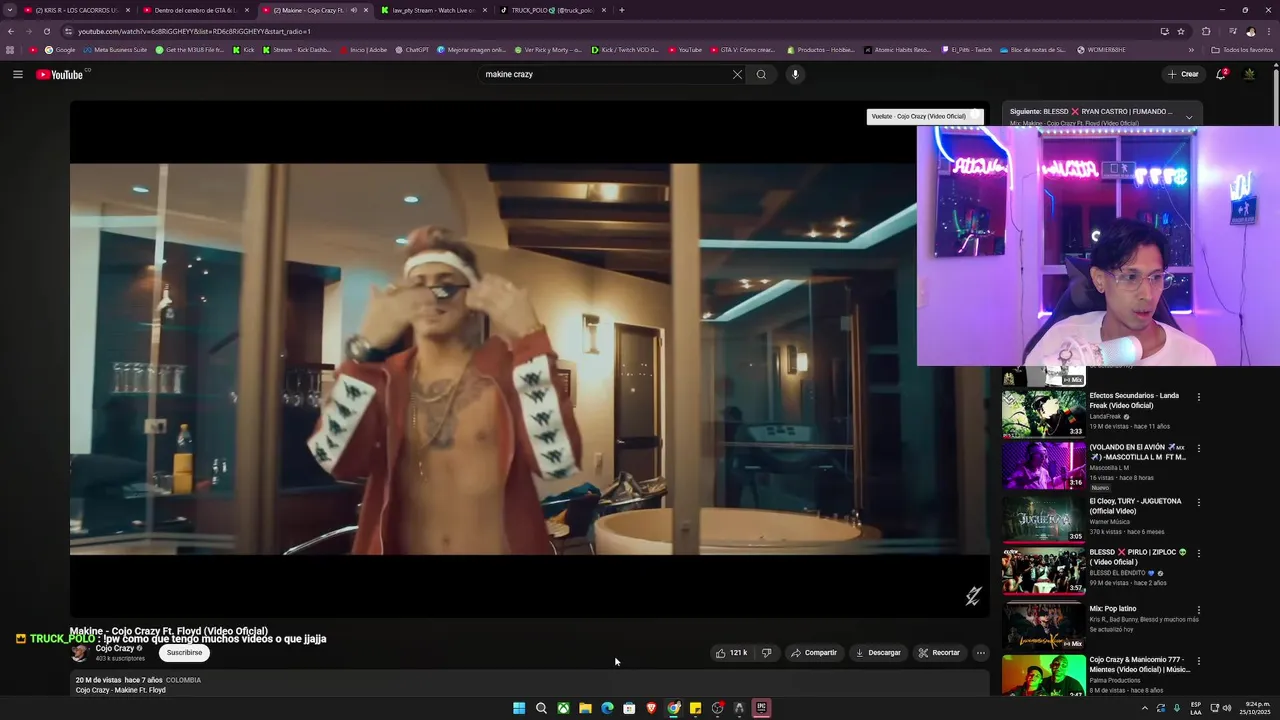Open Epic Games launcher in taskbar
The width and height of the screenshot is (1280, 720).
761,708
